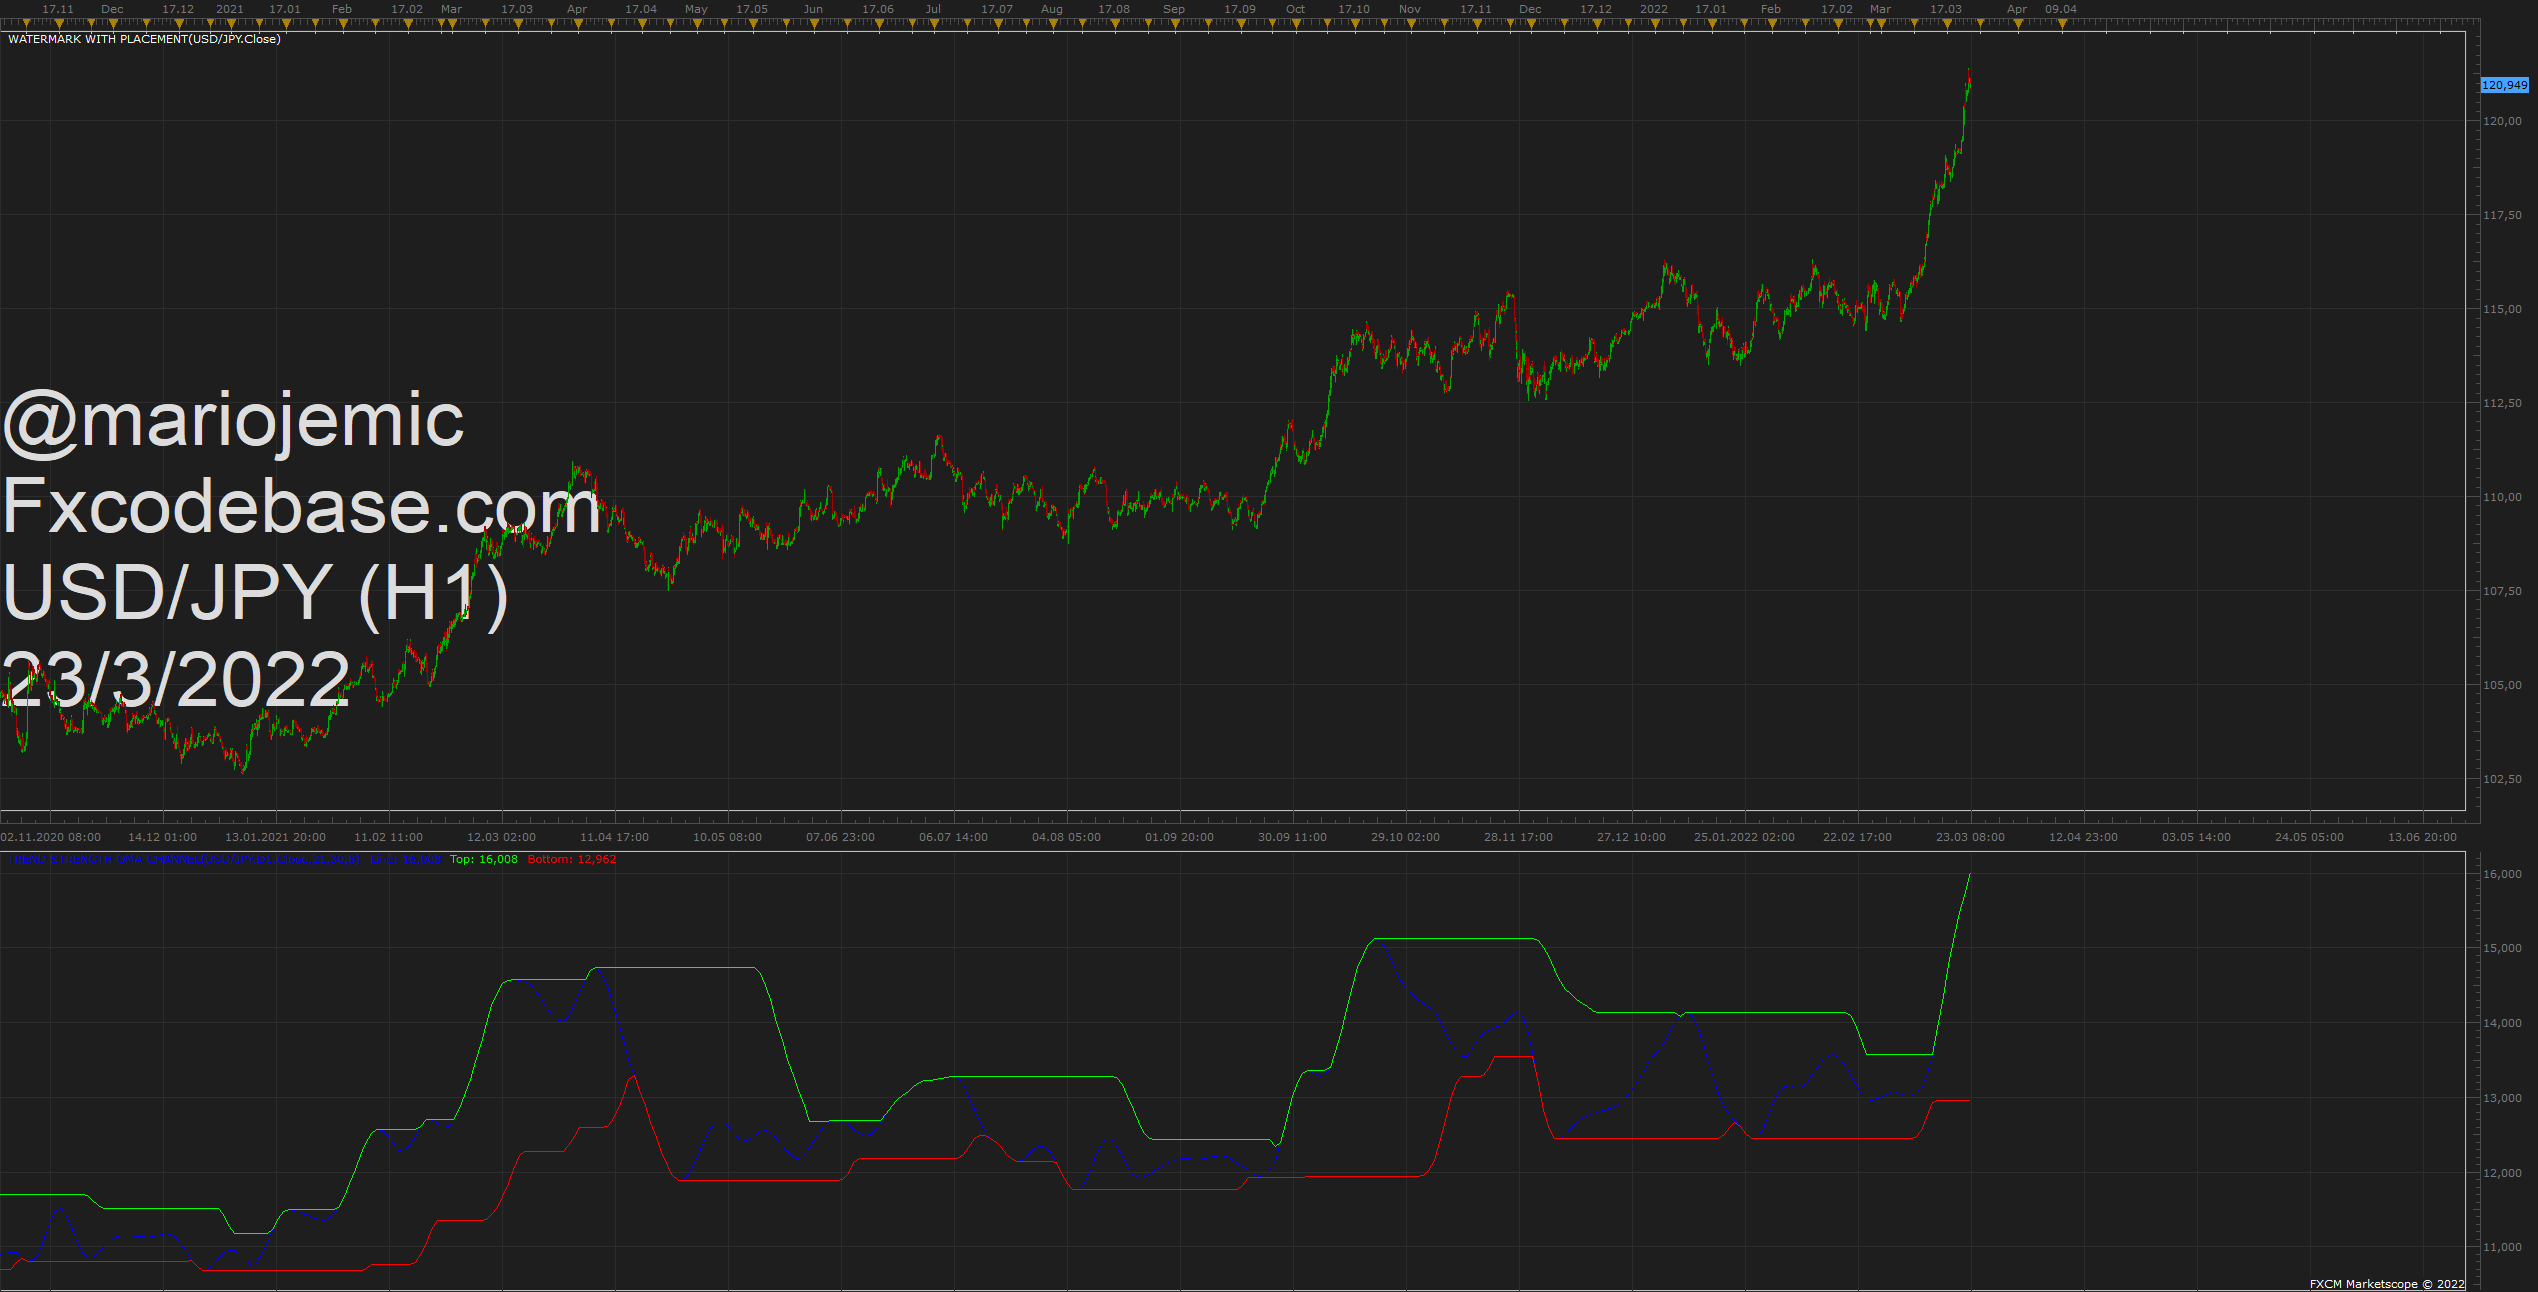Click the Sep label on top timeline

click(1174, 9)
